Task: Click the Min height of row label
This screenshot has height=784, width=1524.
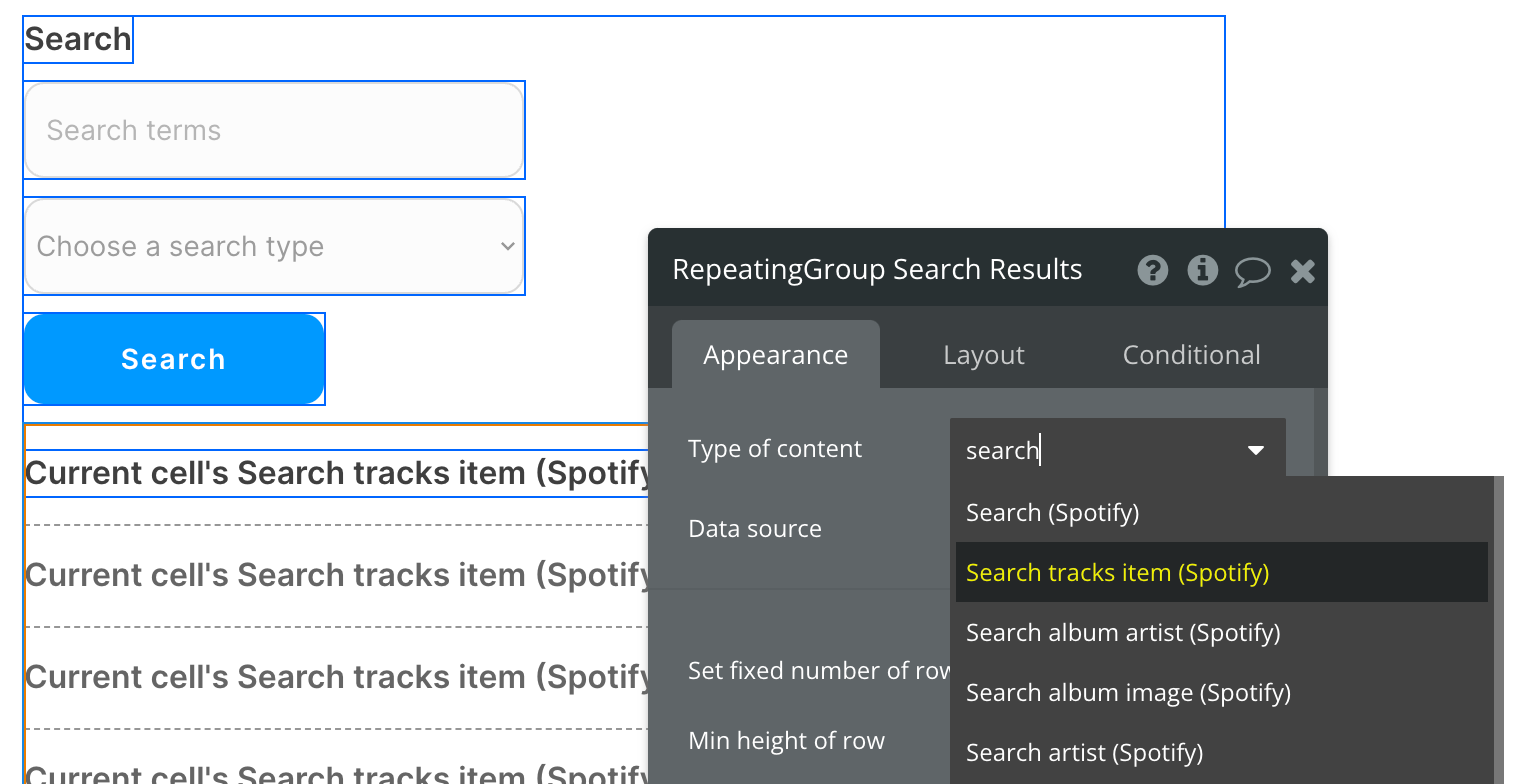Action: pyautogui.click(x=787, y=741)
